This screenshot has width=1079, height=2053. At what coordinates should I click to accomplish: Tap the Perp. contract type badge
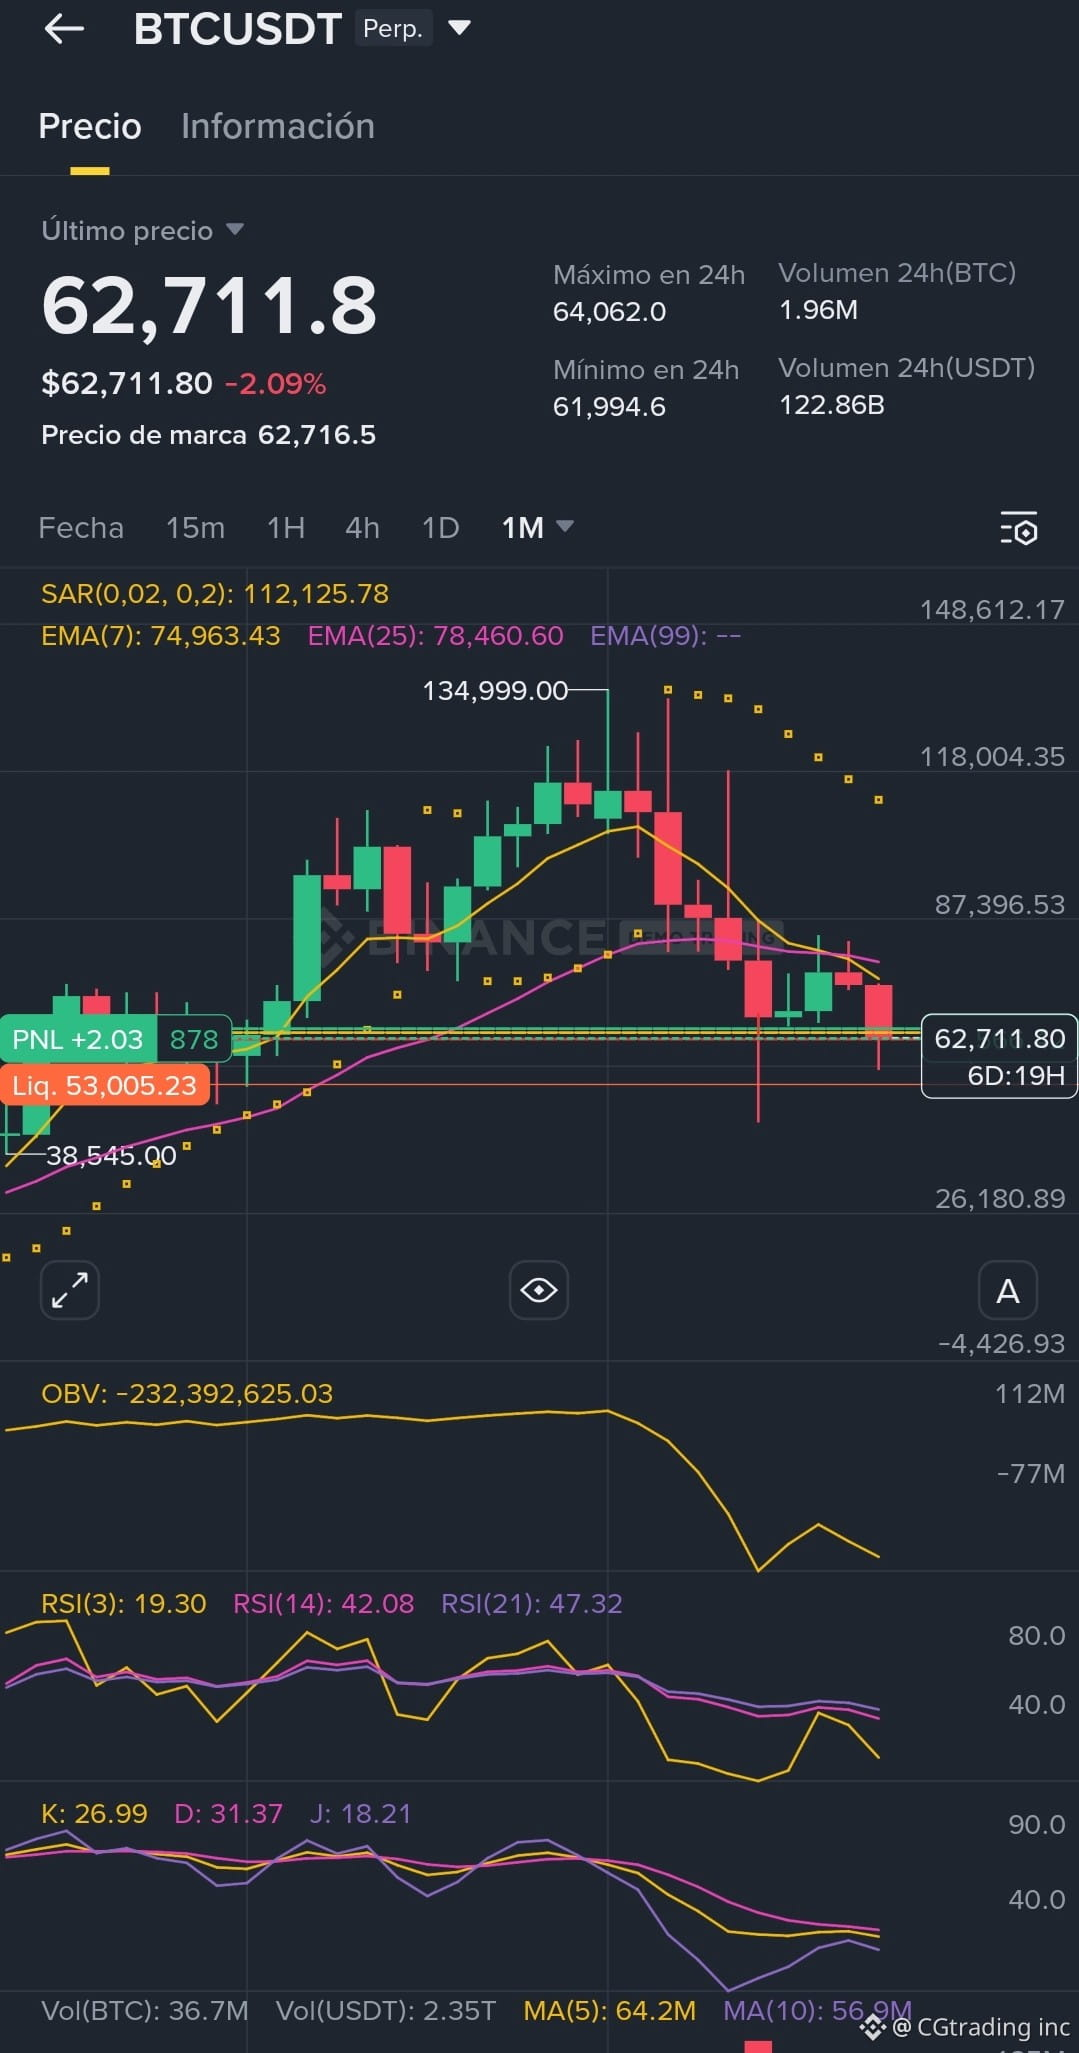click(393, 29)
